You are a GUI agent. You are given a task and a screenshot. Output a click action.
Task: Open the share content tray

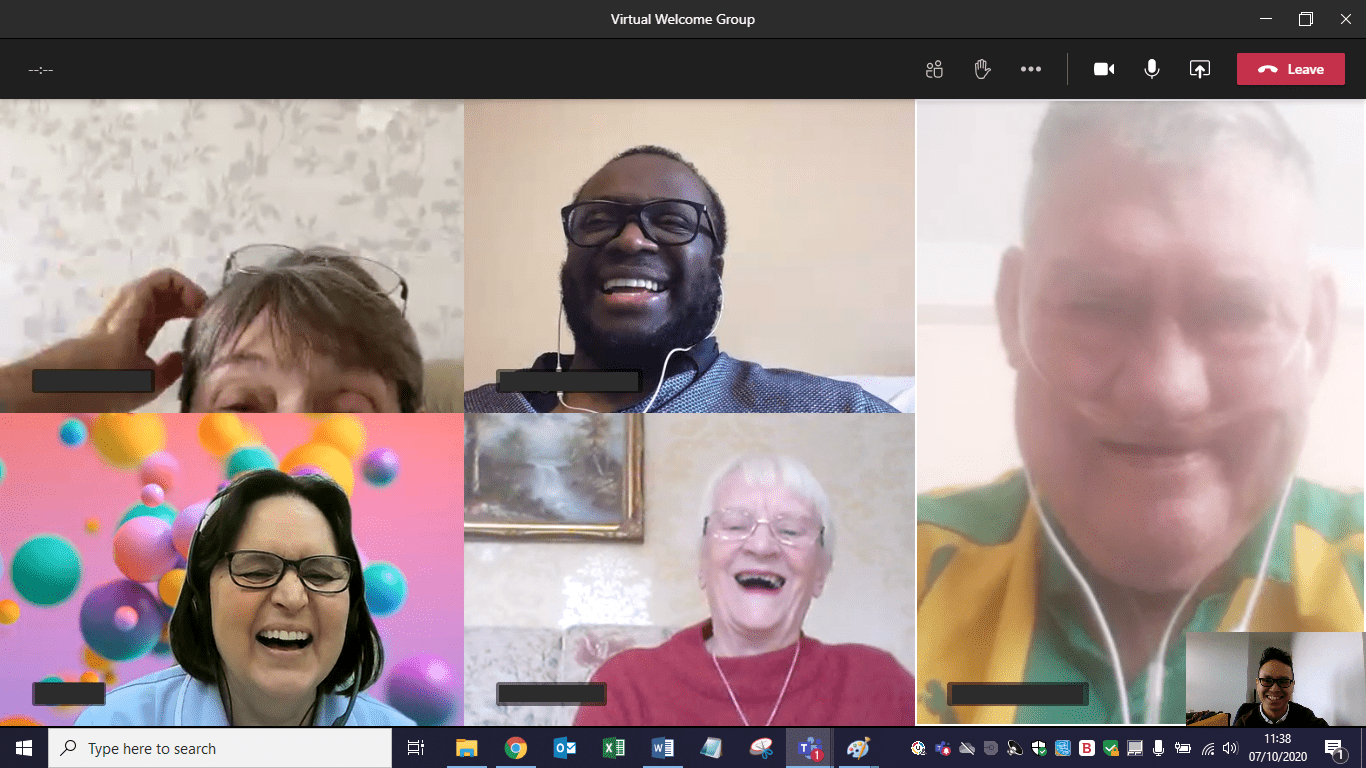(1200, 69)
